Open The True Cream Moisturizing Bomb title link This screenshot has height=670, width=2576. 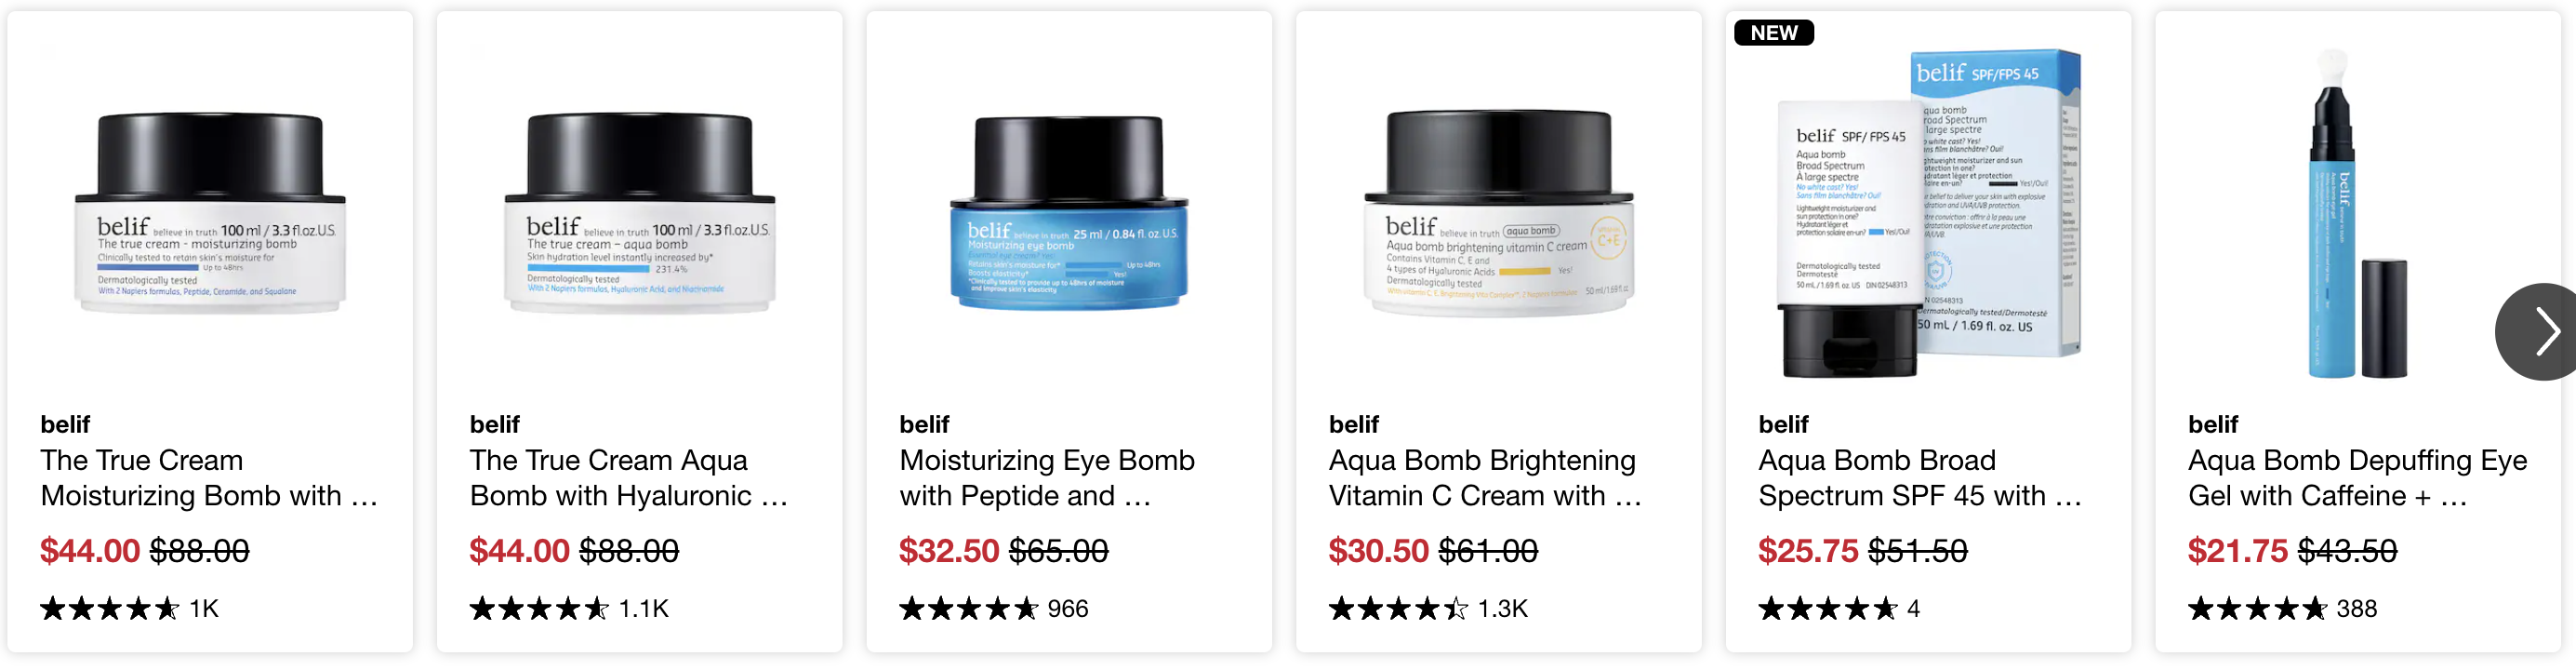coord(210,478)
